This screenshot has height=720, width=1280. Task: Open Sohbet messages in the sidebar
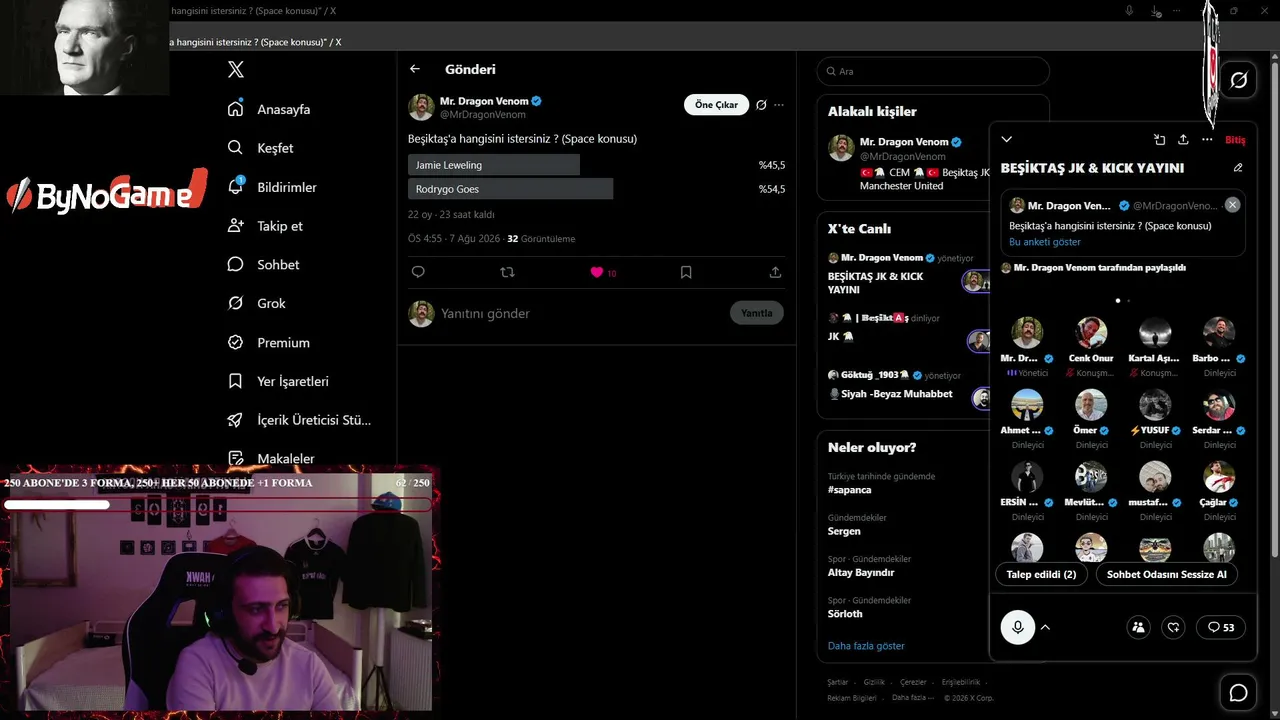(x=264, y=265)
